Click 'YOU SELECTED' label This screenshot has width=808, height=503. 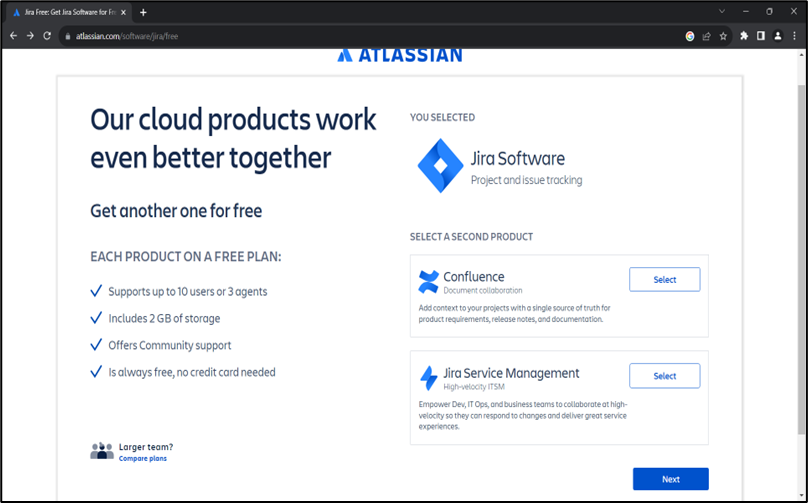coord(442,118)
